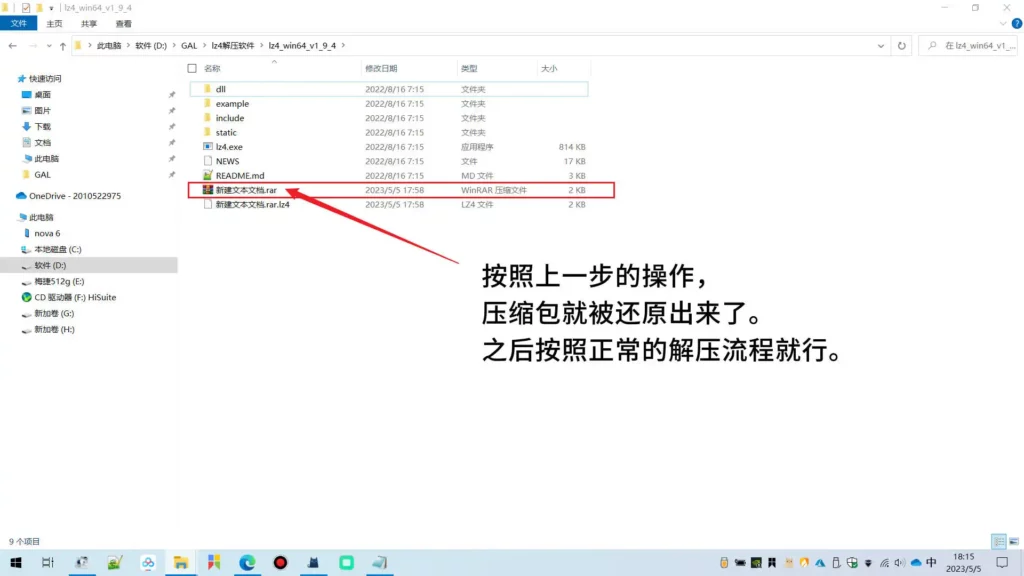The width and height of the screenshot is (1024, 576).
Task: Open 软件 (D:) drive in sidebar
Action: tap(50, 265)
